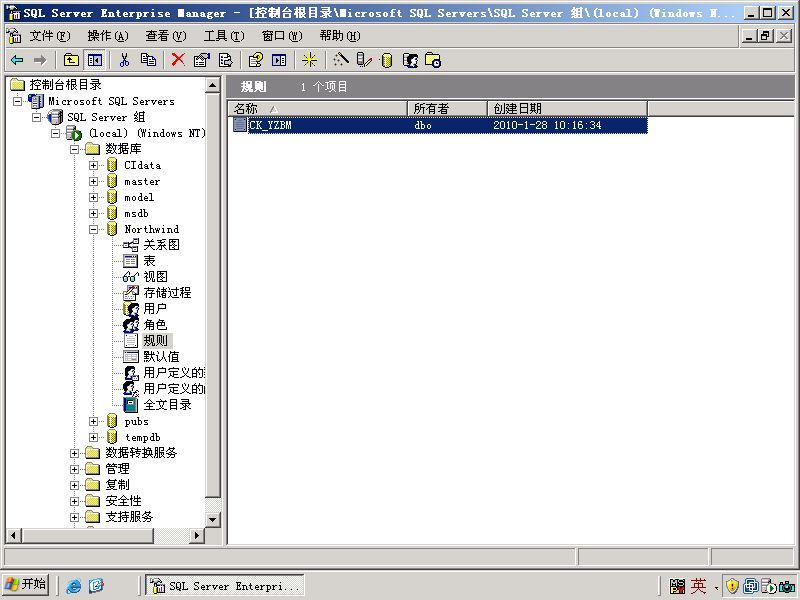Select 视图 under Northwind
Viewport: 800px width, 600px height.
155,277
